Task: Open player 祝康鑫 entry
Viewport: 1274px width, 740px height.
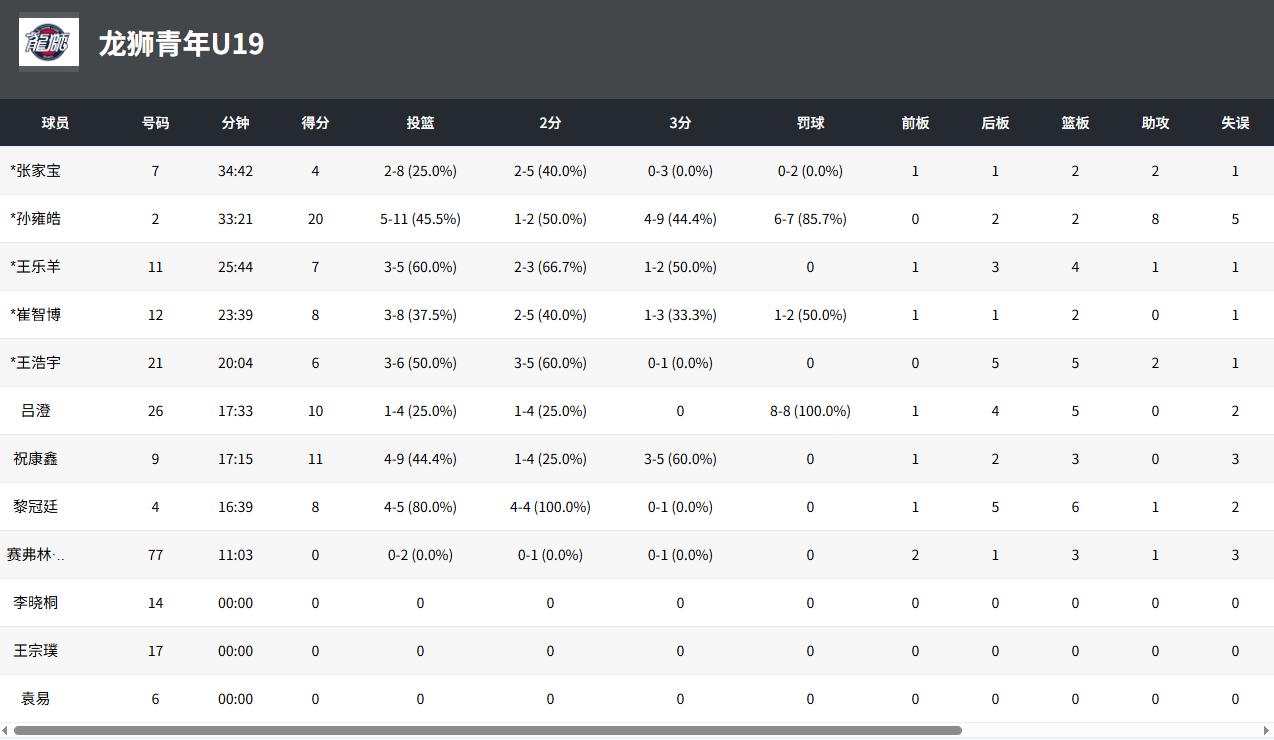Action: 35,459
